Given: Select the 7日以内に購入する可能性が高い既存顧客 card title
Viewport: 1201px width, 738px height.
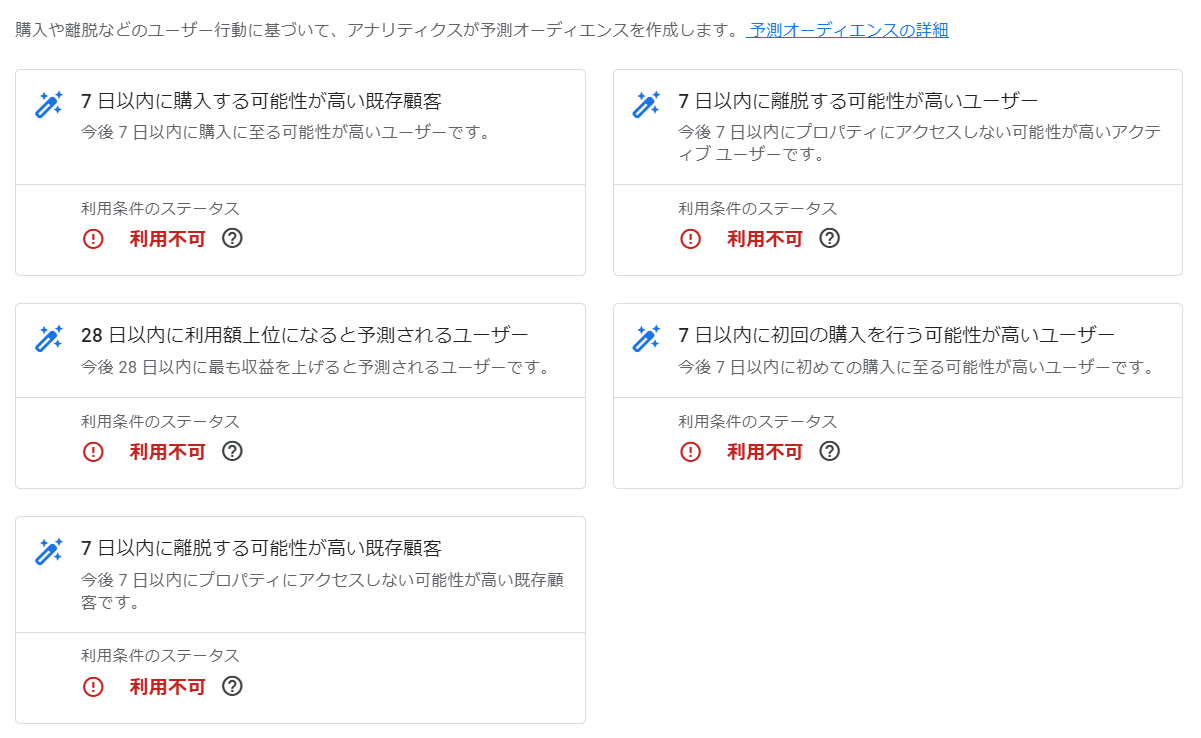Looking at the screenshot, I should click(261, 101).
